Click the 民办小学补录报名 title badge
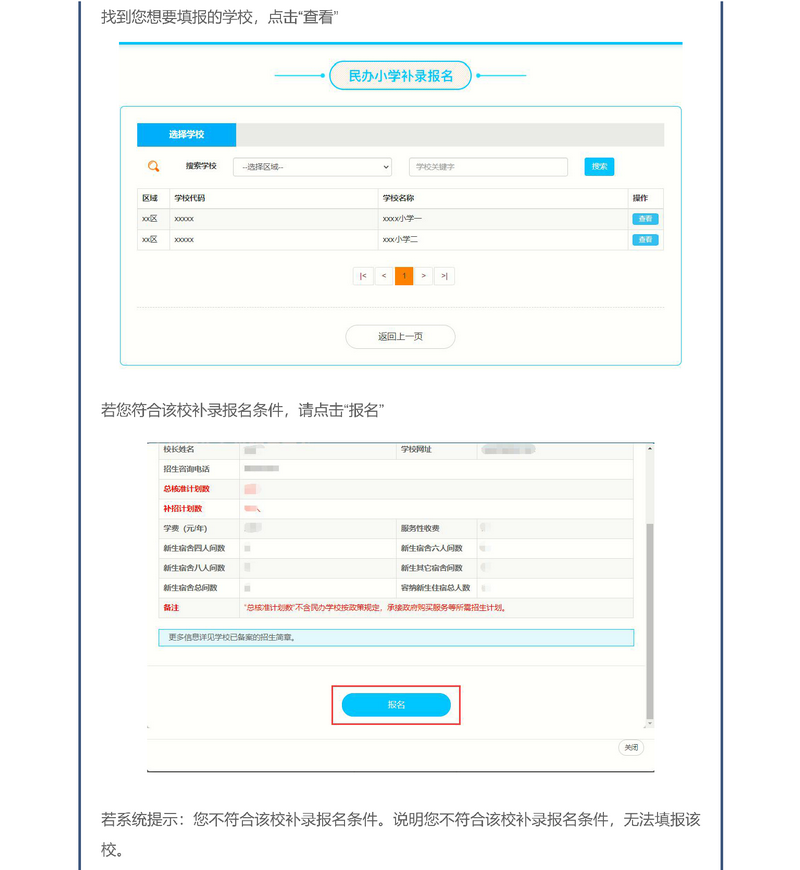This screenshot has width=800, height=870. (400, 76)
